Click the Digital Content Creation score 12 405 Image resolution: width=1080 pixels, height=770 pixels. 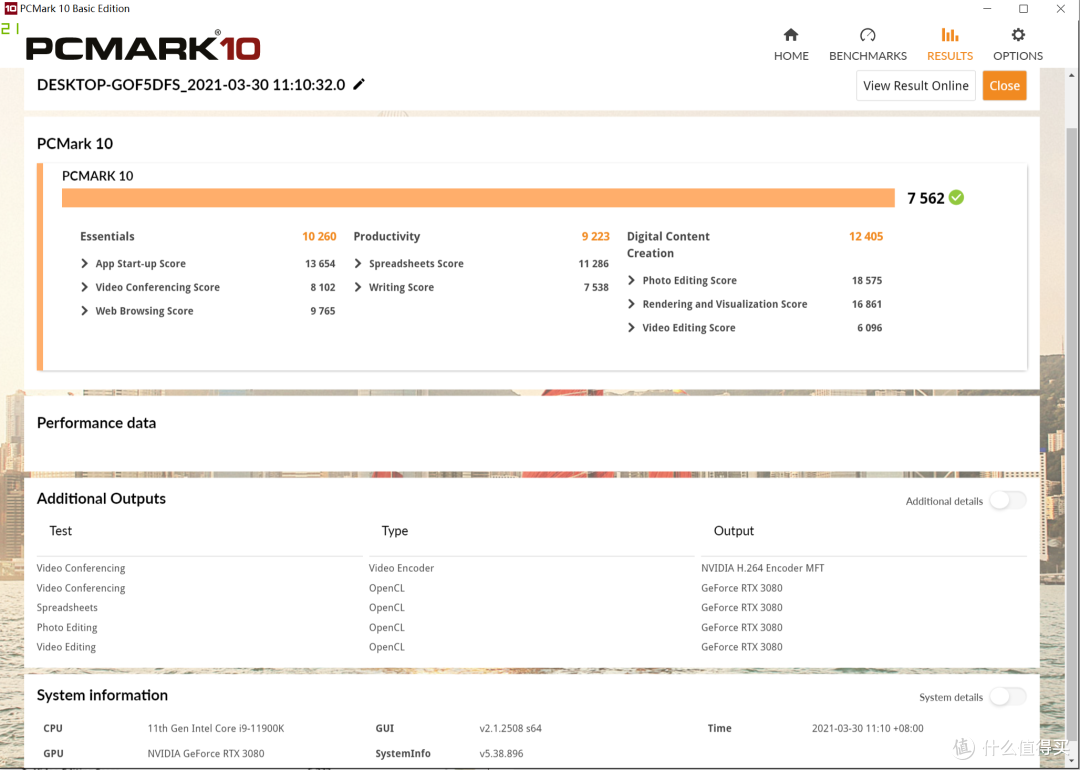coord(866,236)
